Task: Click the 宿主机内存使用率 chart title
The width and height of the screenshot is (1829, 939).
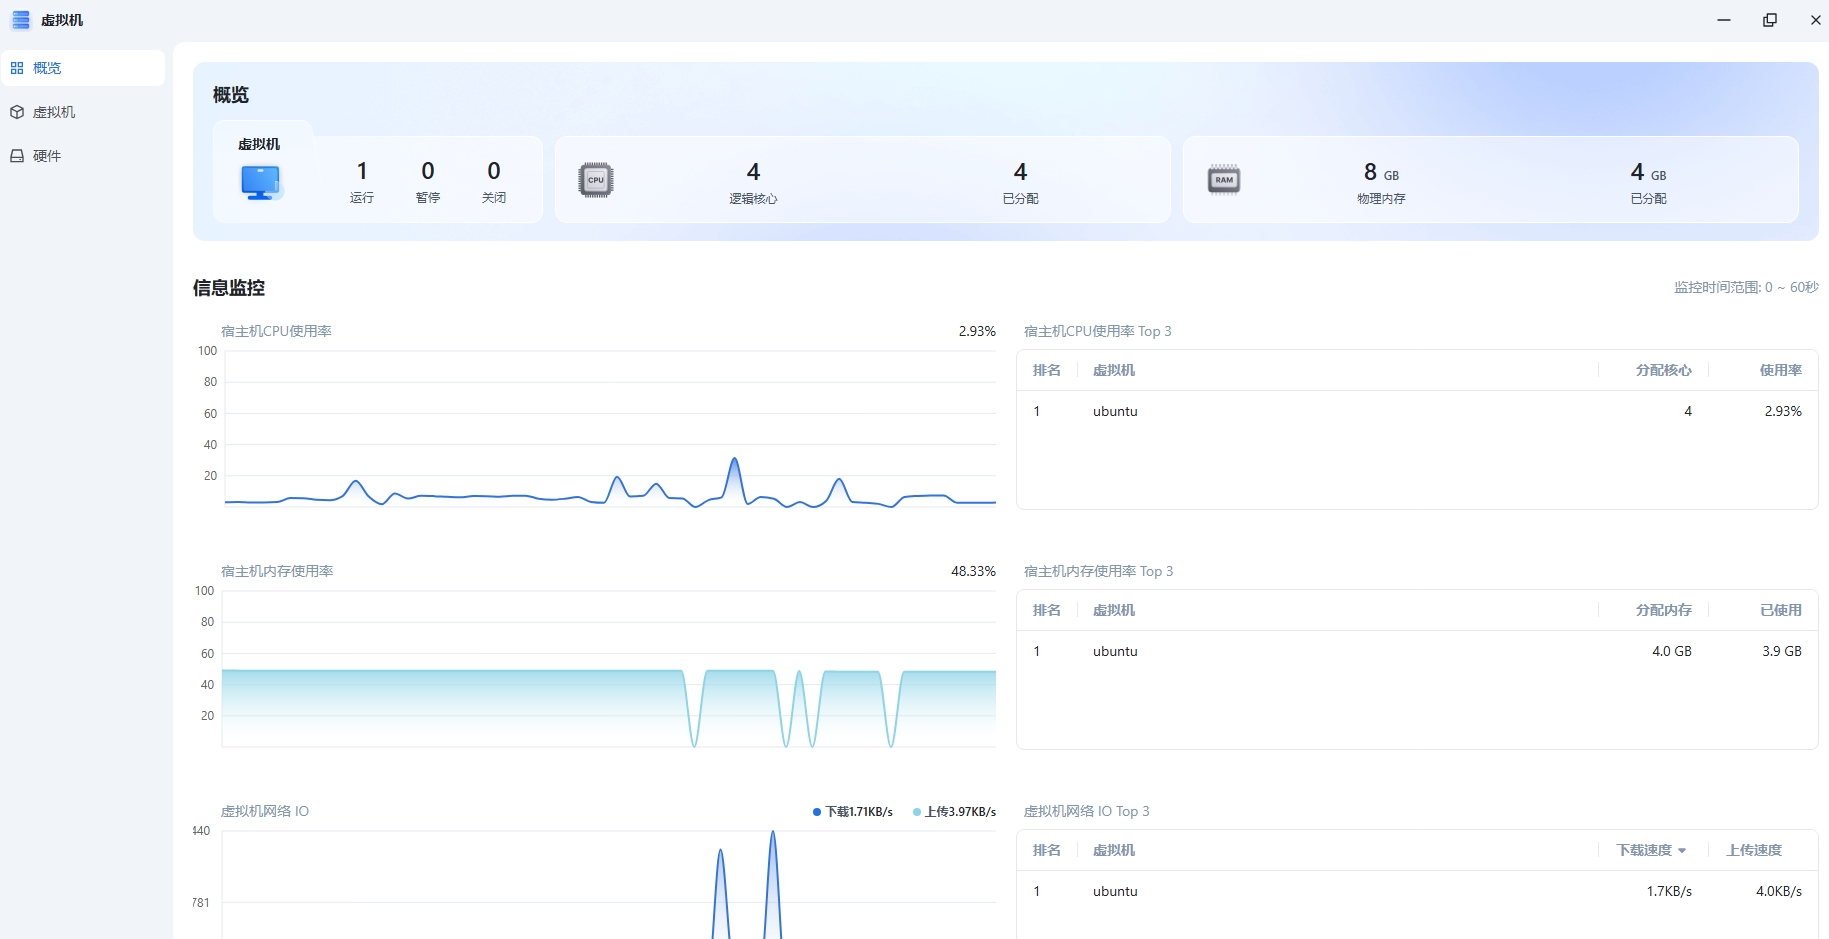Action: coord(277,571)
